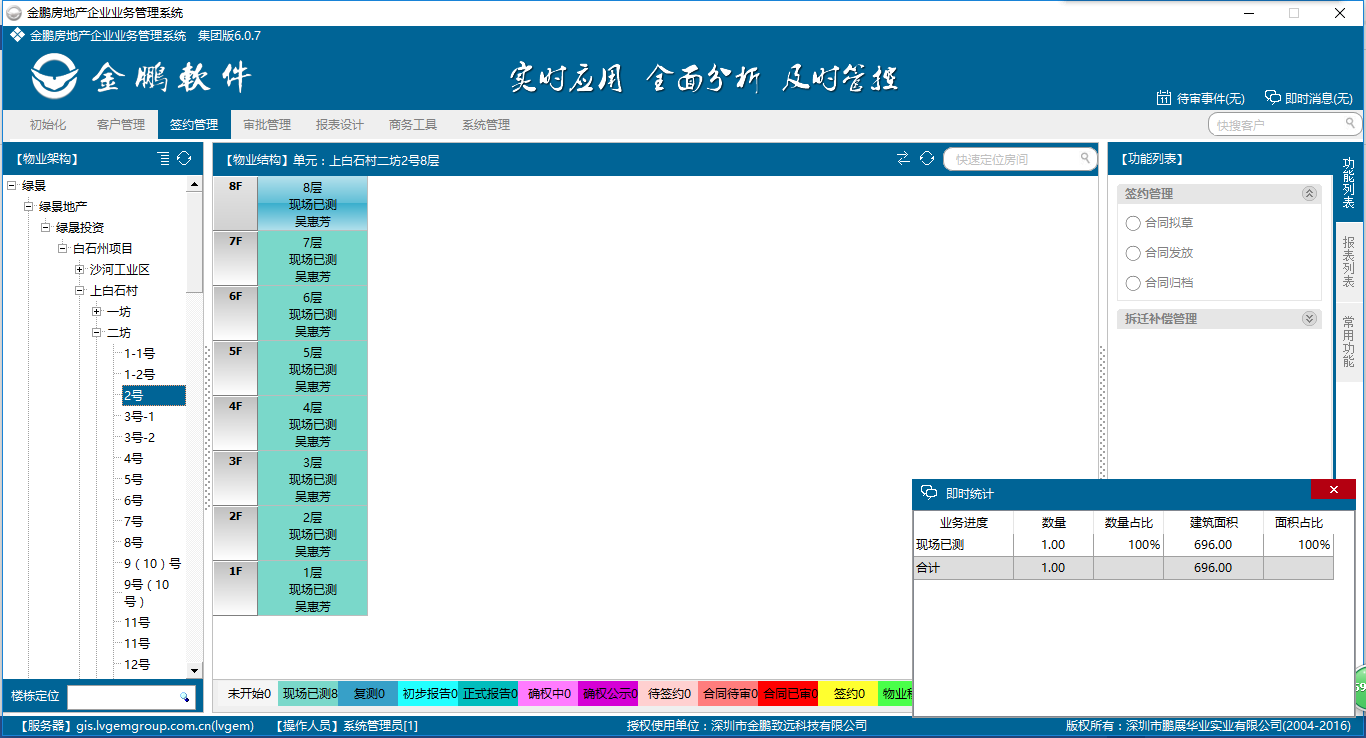Select the 合同发放 radio option

(x=1133, y=253)
